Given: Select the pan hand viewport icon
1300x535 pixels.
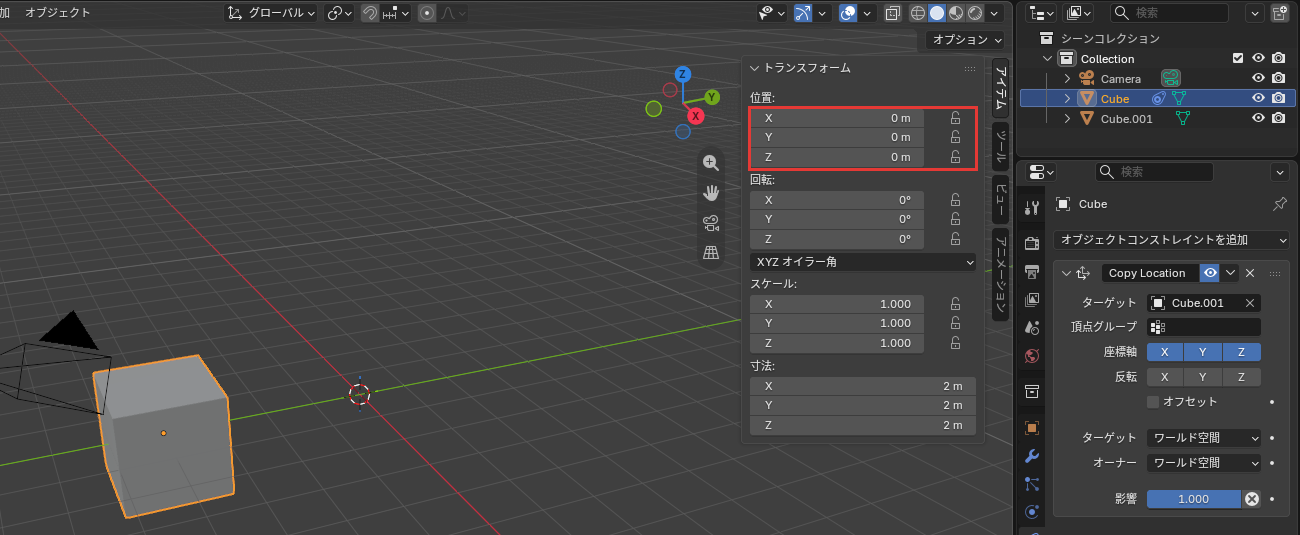Looking at the screenshot, I should click(x=711, y=193).
